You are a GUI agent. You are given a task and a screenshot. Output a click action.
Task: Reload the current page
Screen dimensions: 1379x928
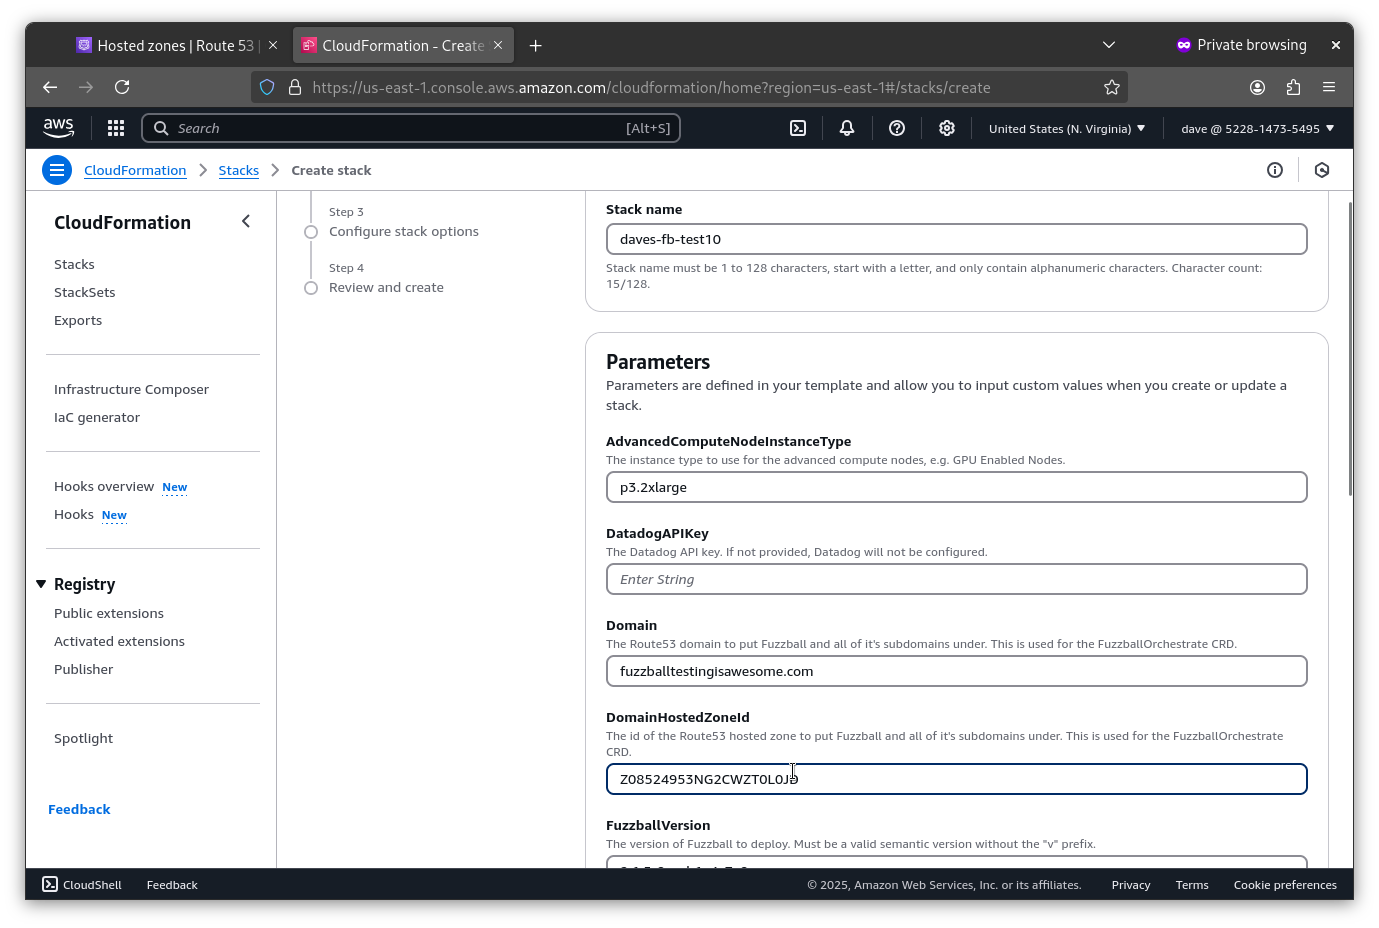122,87
